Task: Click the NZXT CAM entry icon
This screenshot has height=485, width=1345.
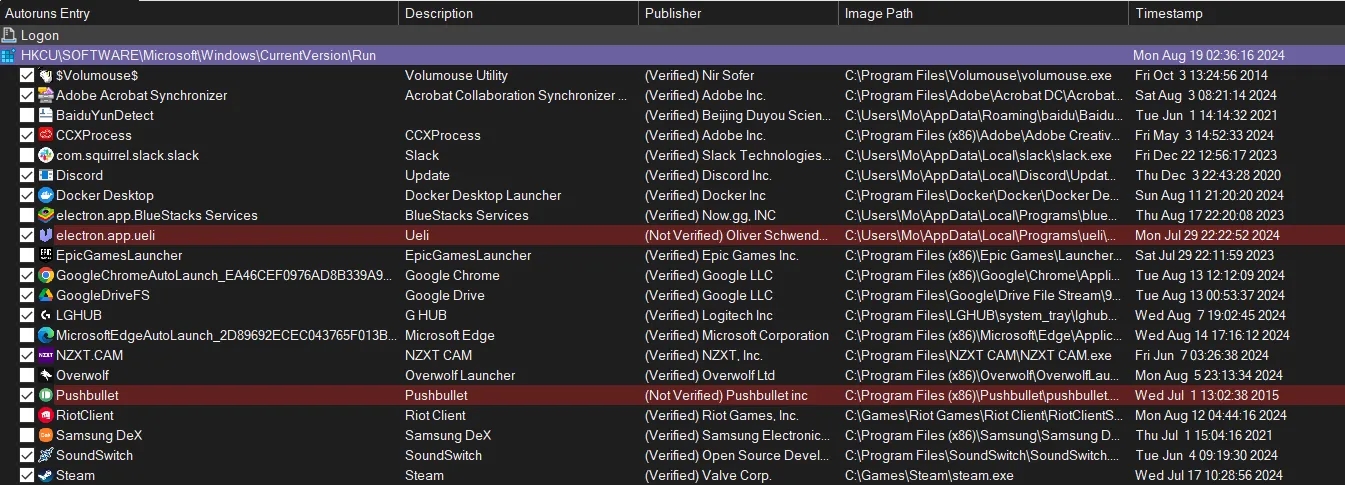Action: tap(45, 355)
